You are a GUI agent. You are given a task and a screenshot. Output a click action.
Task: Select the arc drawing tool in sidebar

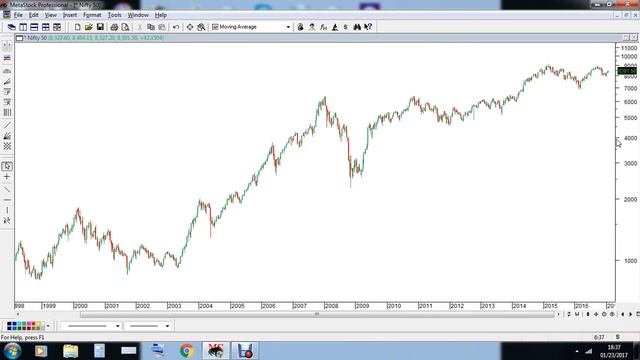point(7,71)
